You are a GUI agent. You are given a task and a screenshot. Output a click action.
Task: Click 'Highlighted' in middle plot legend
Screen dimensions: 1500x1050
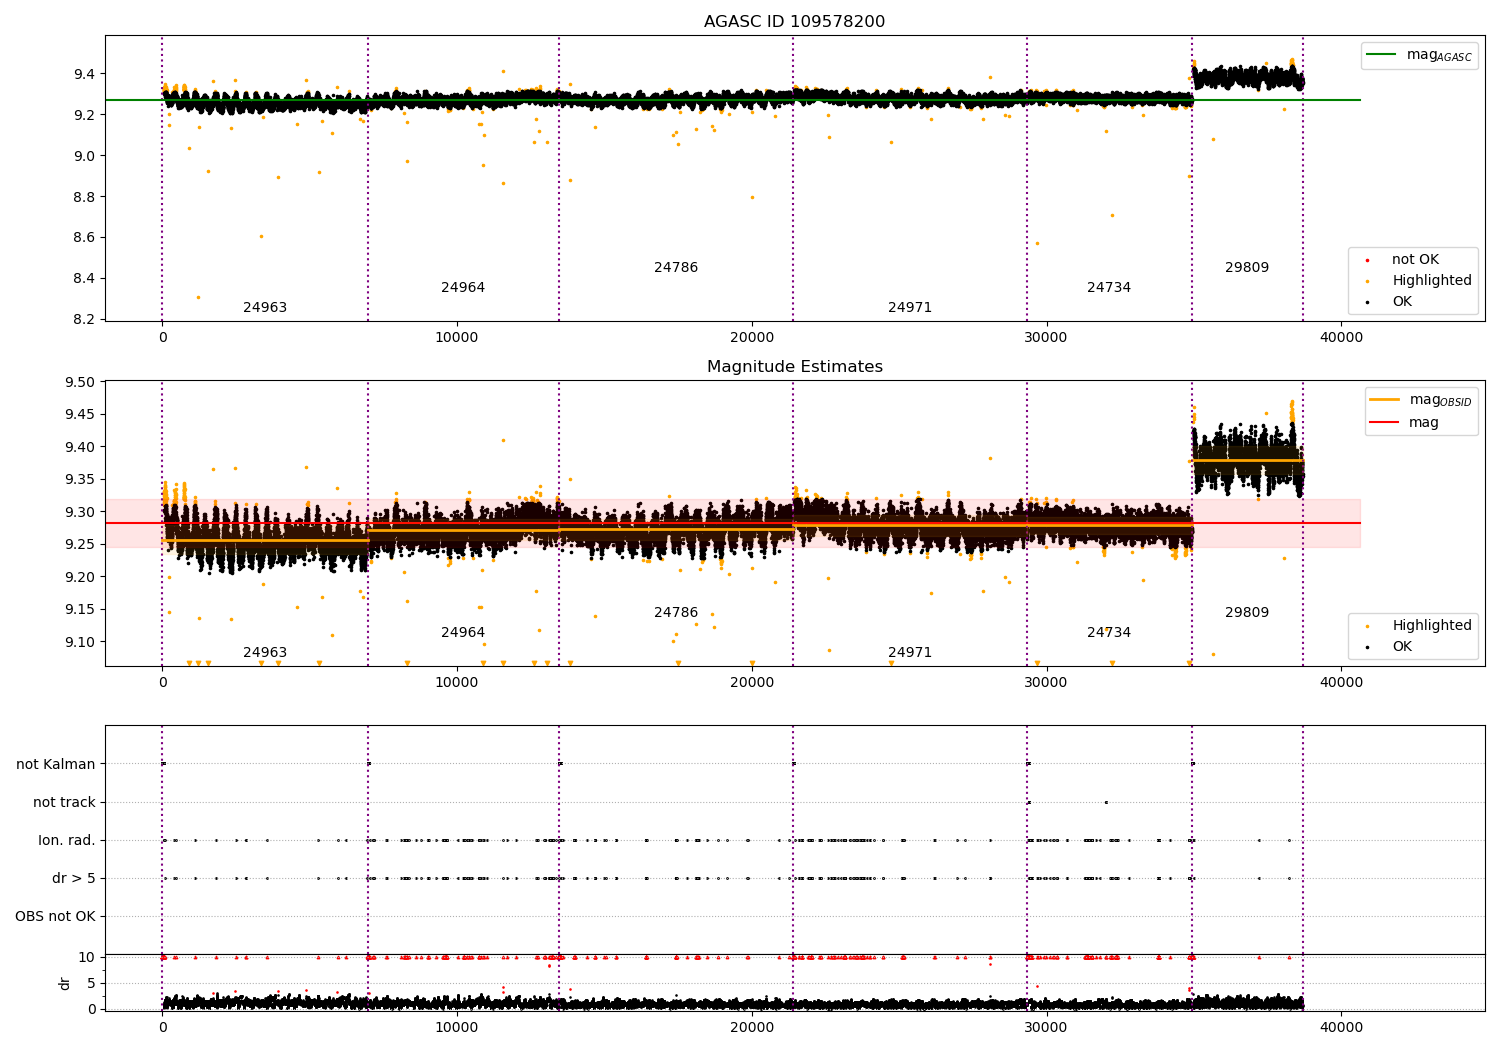click(x=1420, y=626)
